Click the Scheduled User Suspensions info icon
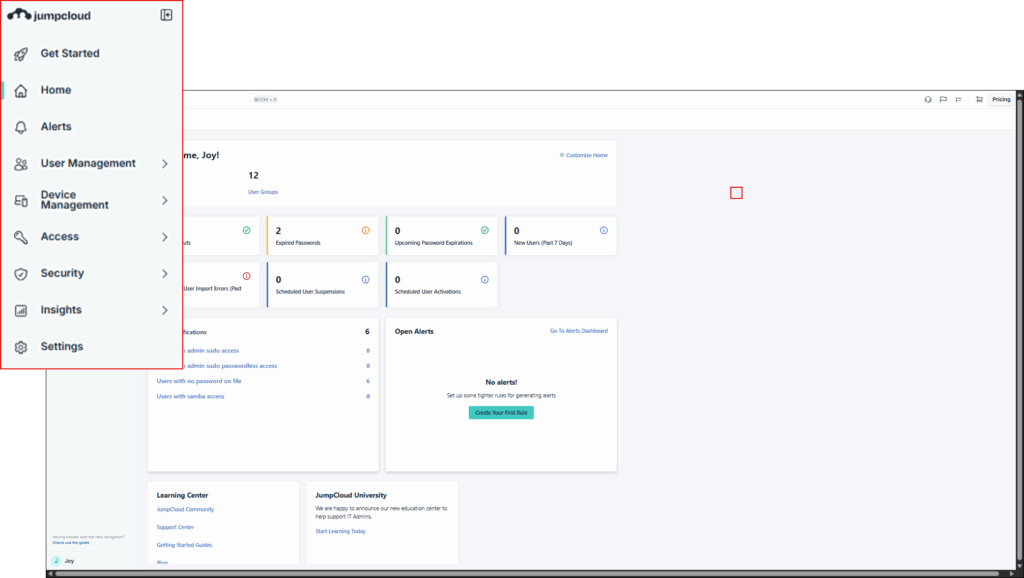 pos(365,280)
